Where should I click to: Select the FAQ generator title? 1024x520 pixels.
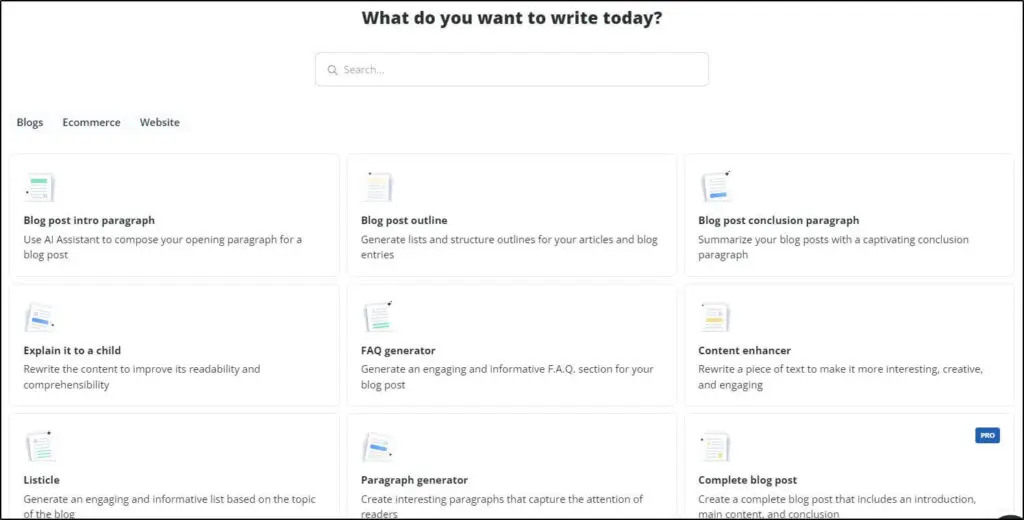click(398, 351)
